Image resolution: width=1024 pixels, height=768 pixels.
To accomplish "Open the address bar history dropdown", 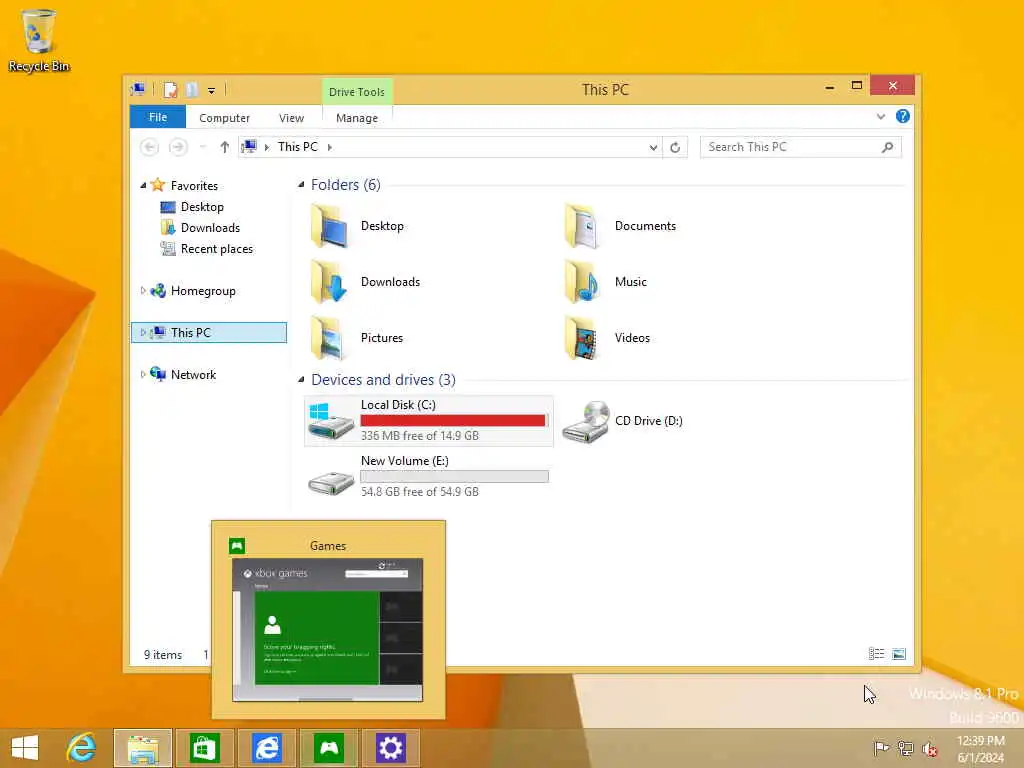I will pyautogui.click(x=653, y=148).
